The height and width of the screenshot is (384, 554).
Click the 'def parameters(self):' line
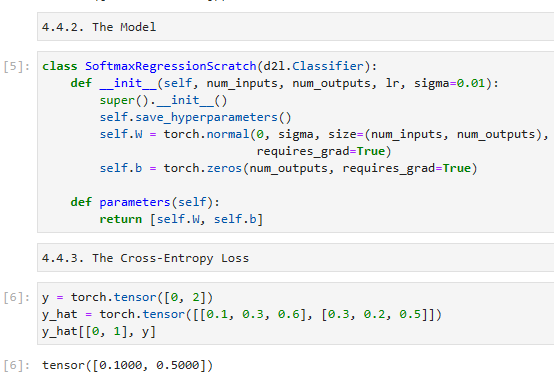145,202
